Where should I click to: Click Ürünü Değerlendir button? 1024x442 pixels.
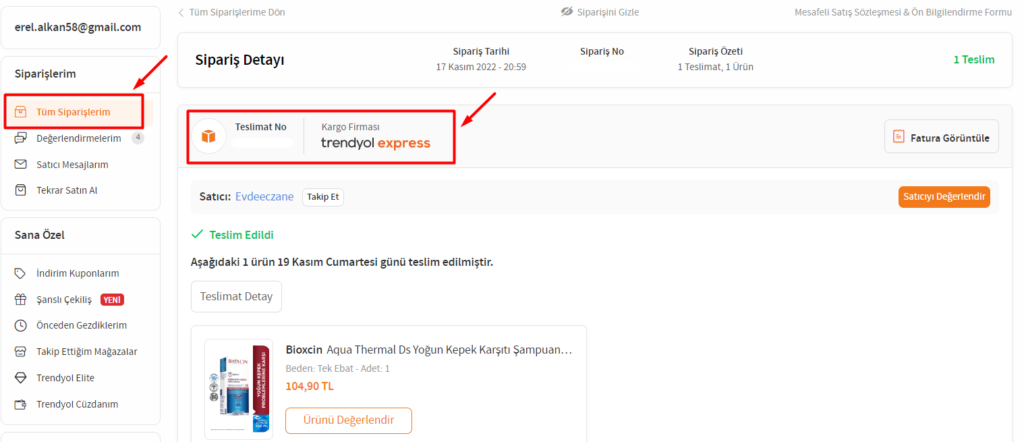click(x=349, y=420)
